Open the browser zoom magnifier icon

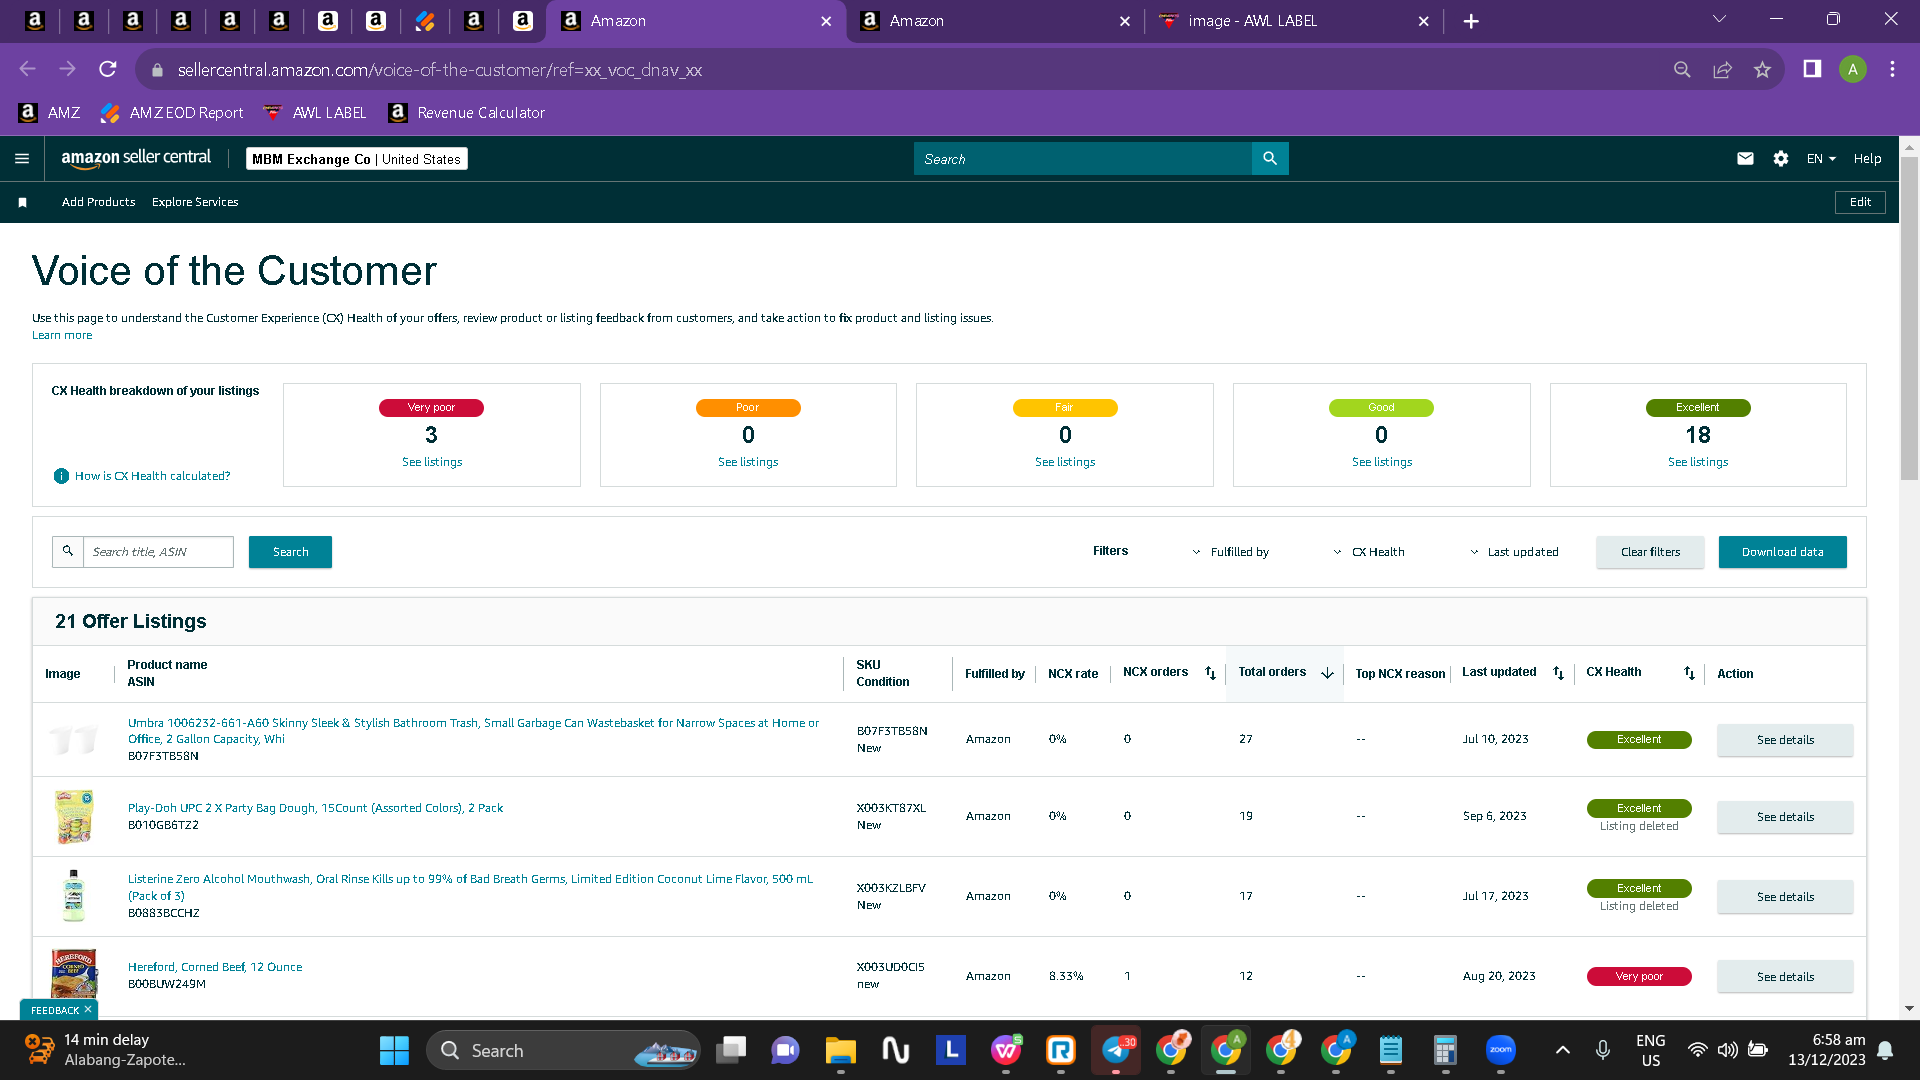(1682, 69)
